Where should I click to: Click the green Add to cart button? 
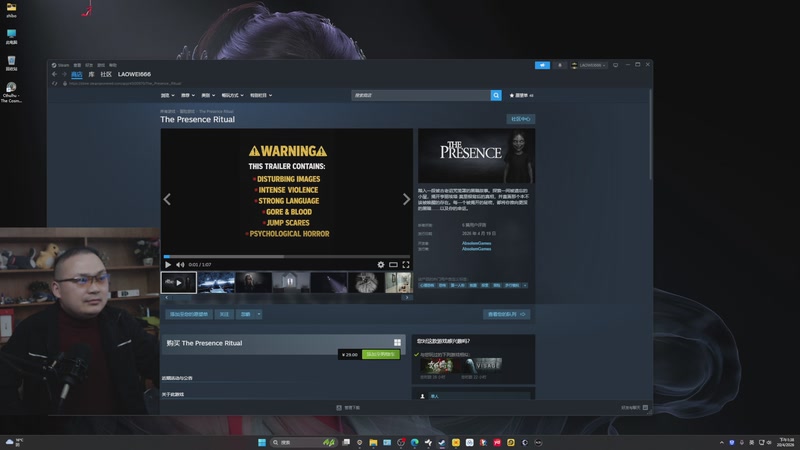tap(381, 355)
